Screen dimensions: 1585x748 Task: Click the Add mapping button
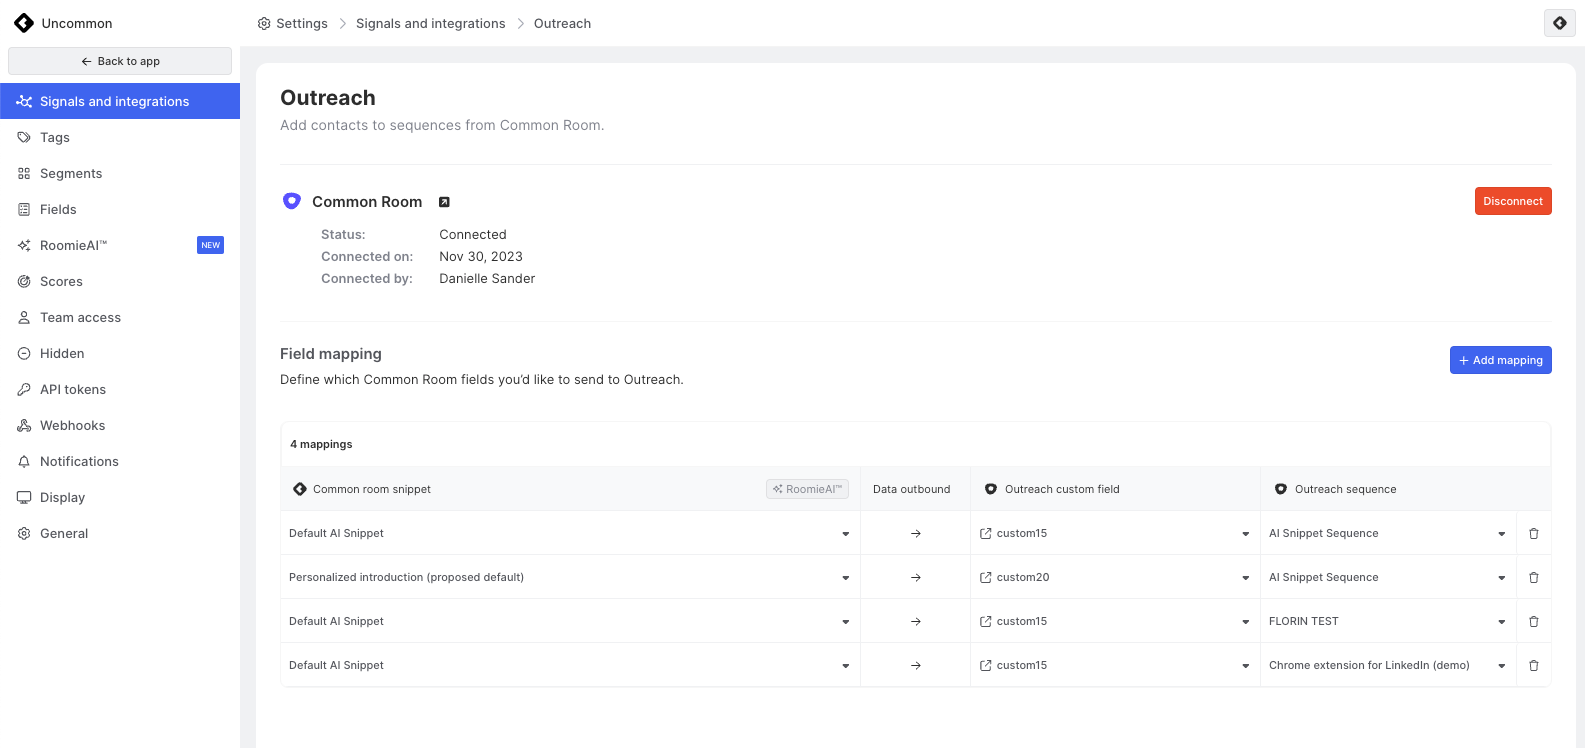(x=1500, y=360)
